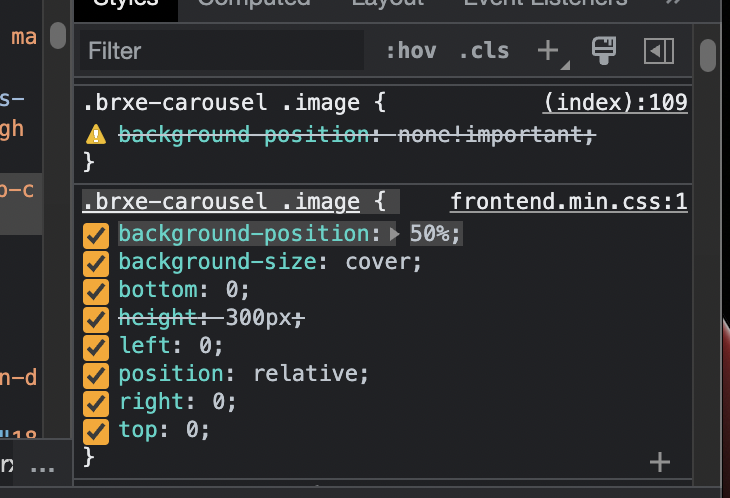
Task: Switch to the Computed tab
Action: (254, 3)
